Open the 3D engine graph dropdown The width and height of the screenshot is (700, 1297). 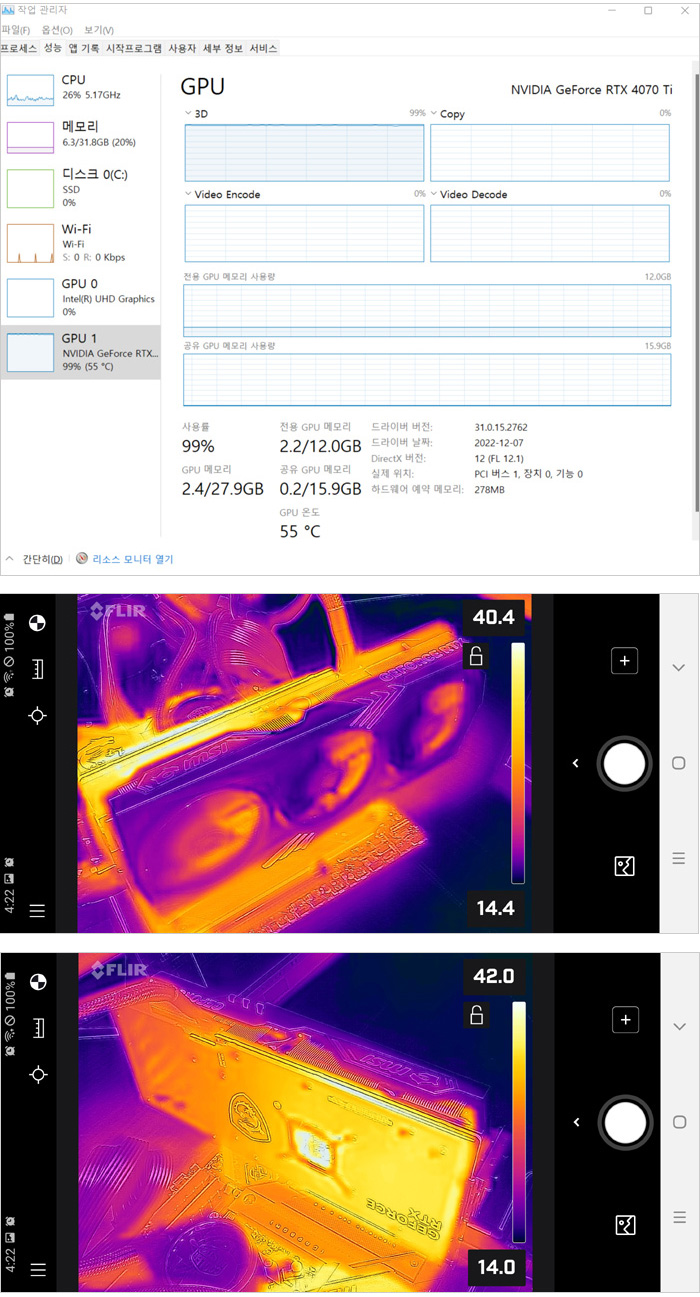188,114
